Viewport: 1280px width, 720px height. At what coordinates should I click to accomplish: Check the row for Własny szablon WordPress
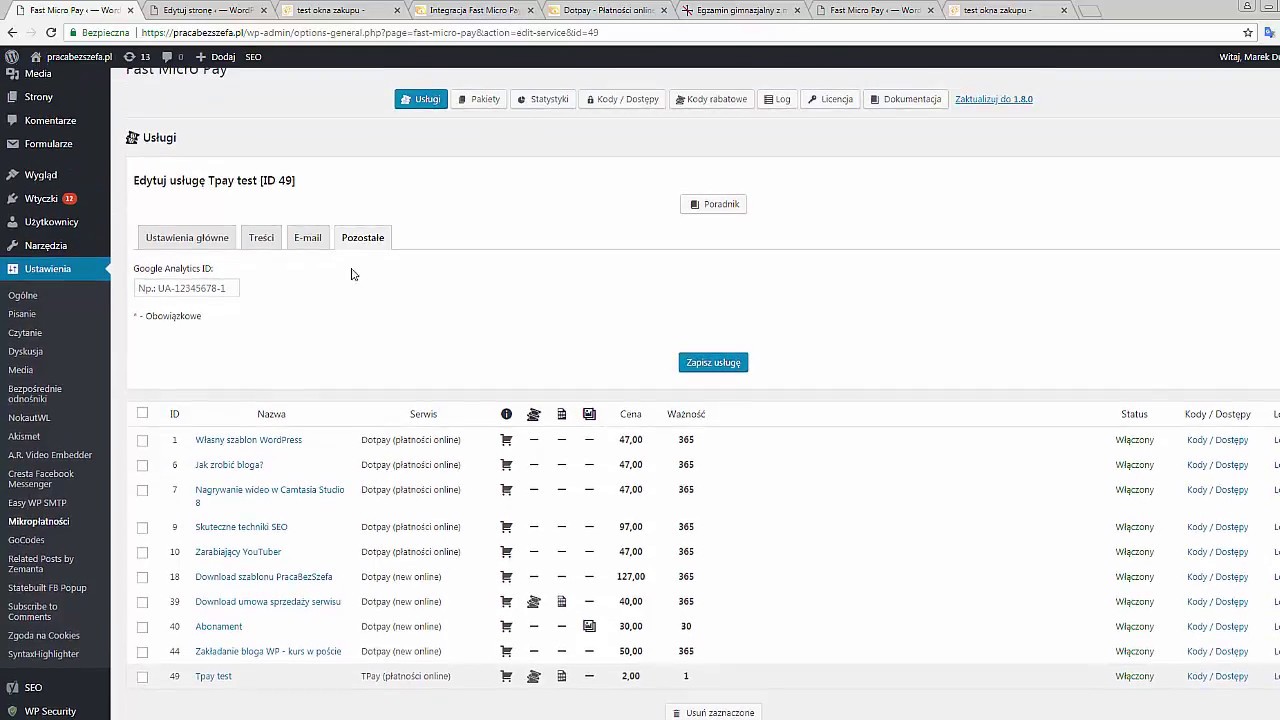pos(142,440)
